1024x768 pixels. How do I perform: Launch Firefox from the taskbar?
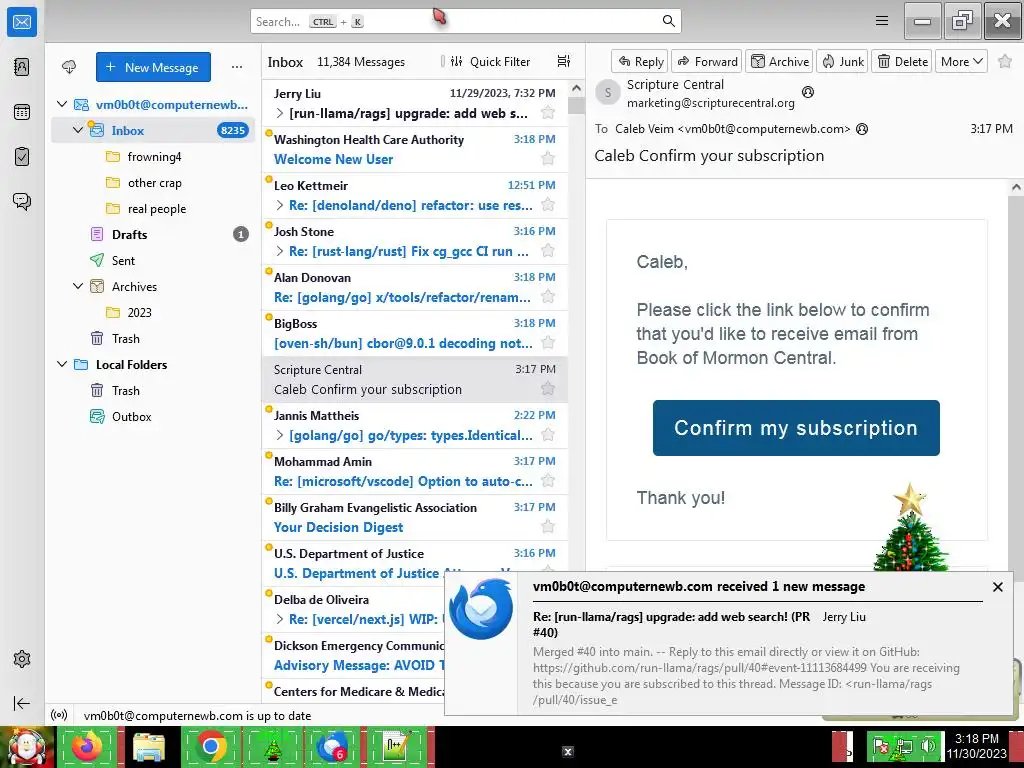coord(88,746)
